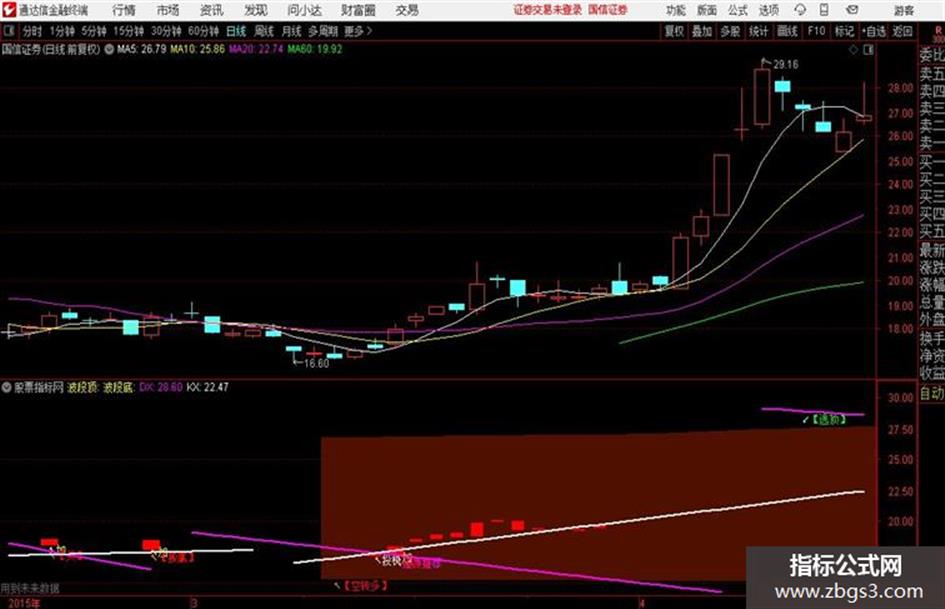Select the 周线 weekly period tab
This screenshot has height=609, width=945.
coord(264,31)
